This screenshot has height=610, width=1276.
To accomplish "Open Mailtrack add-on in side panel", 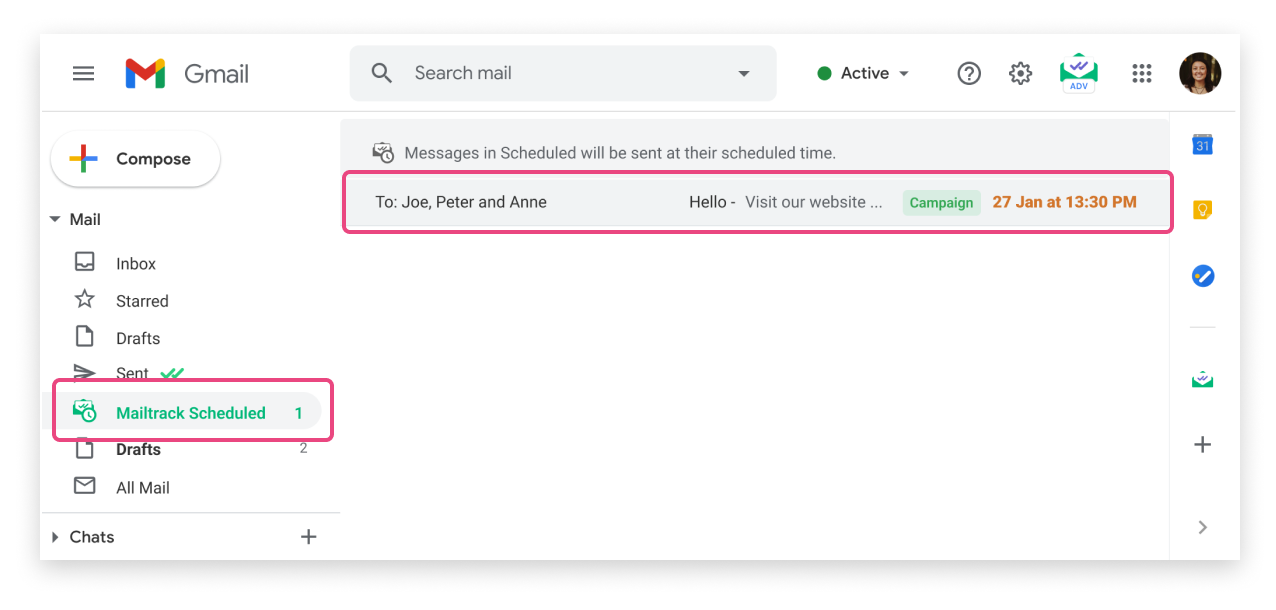I will click(x=1202, y=380).
